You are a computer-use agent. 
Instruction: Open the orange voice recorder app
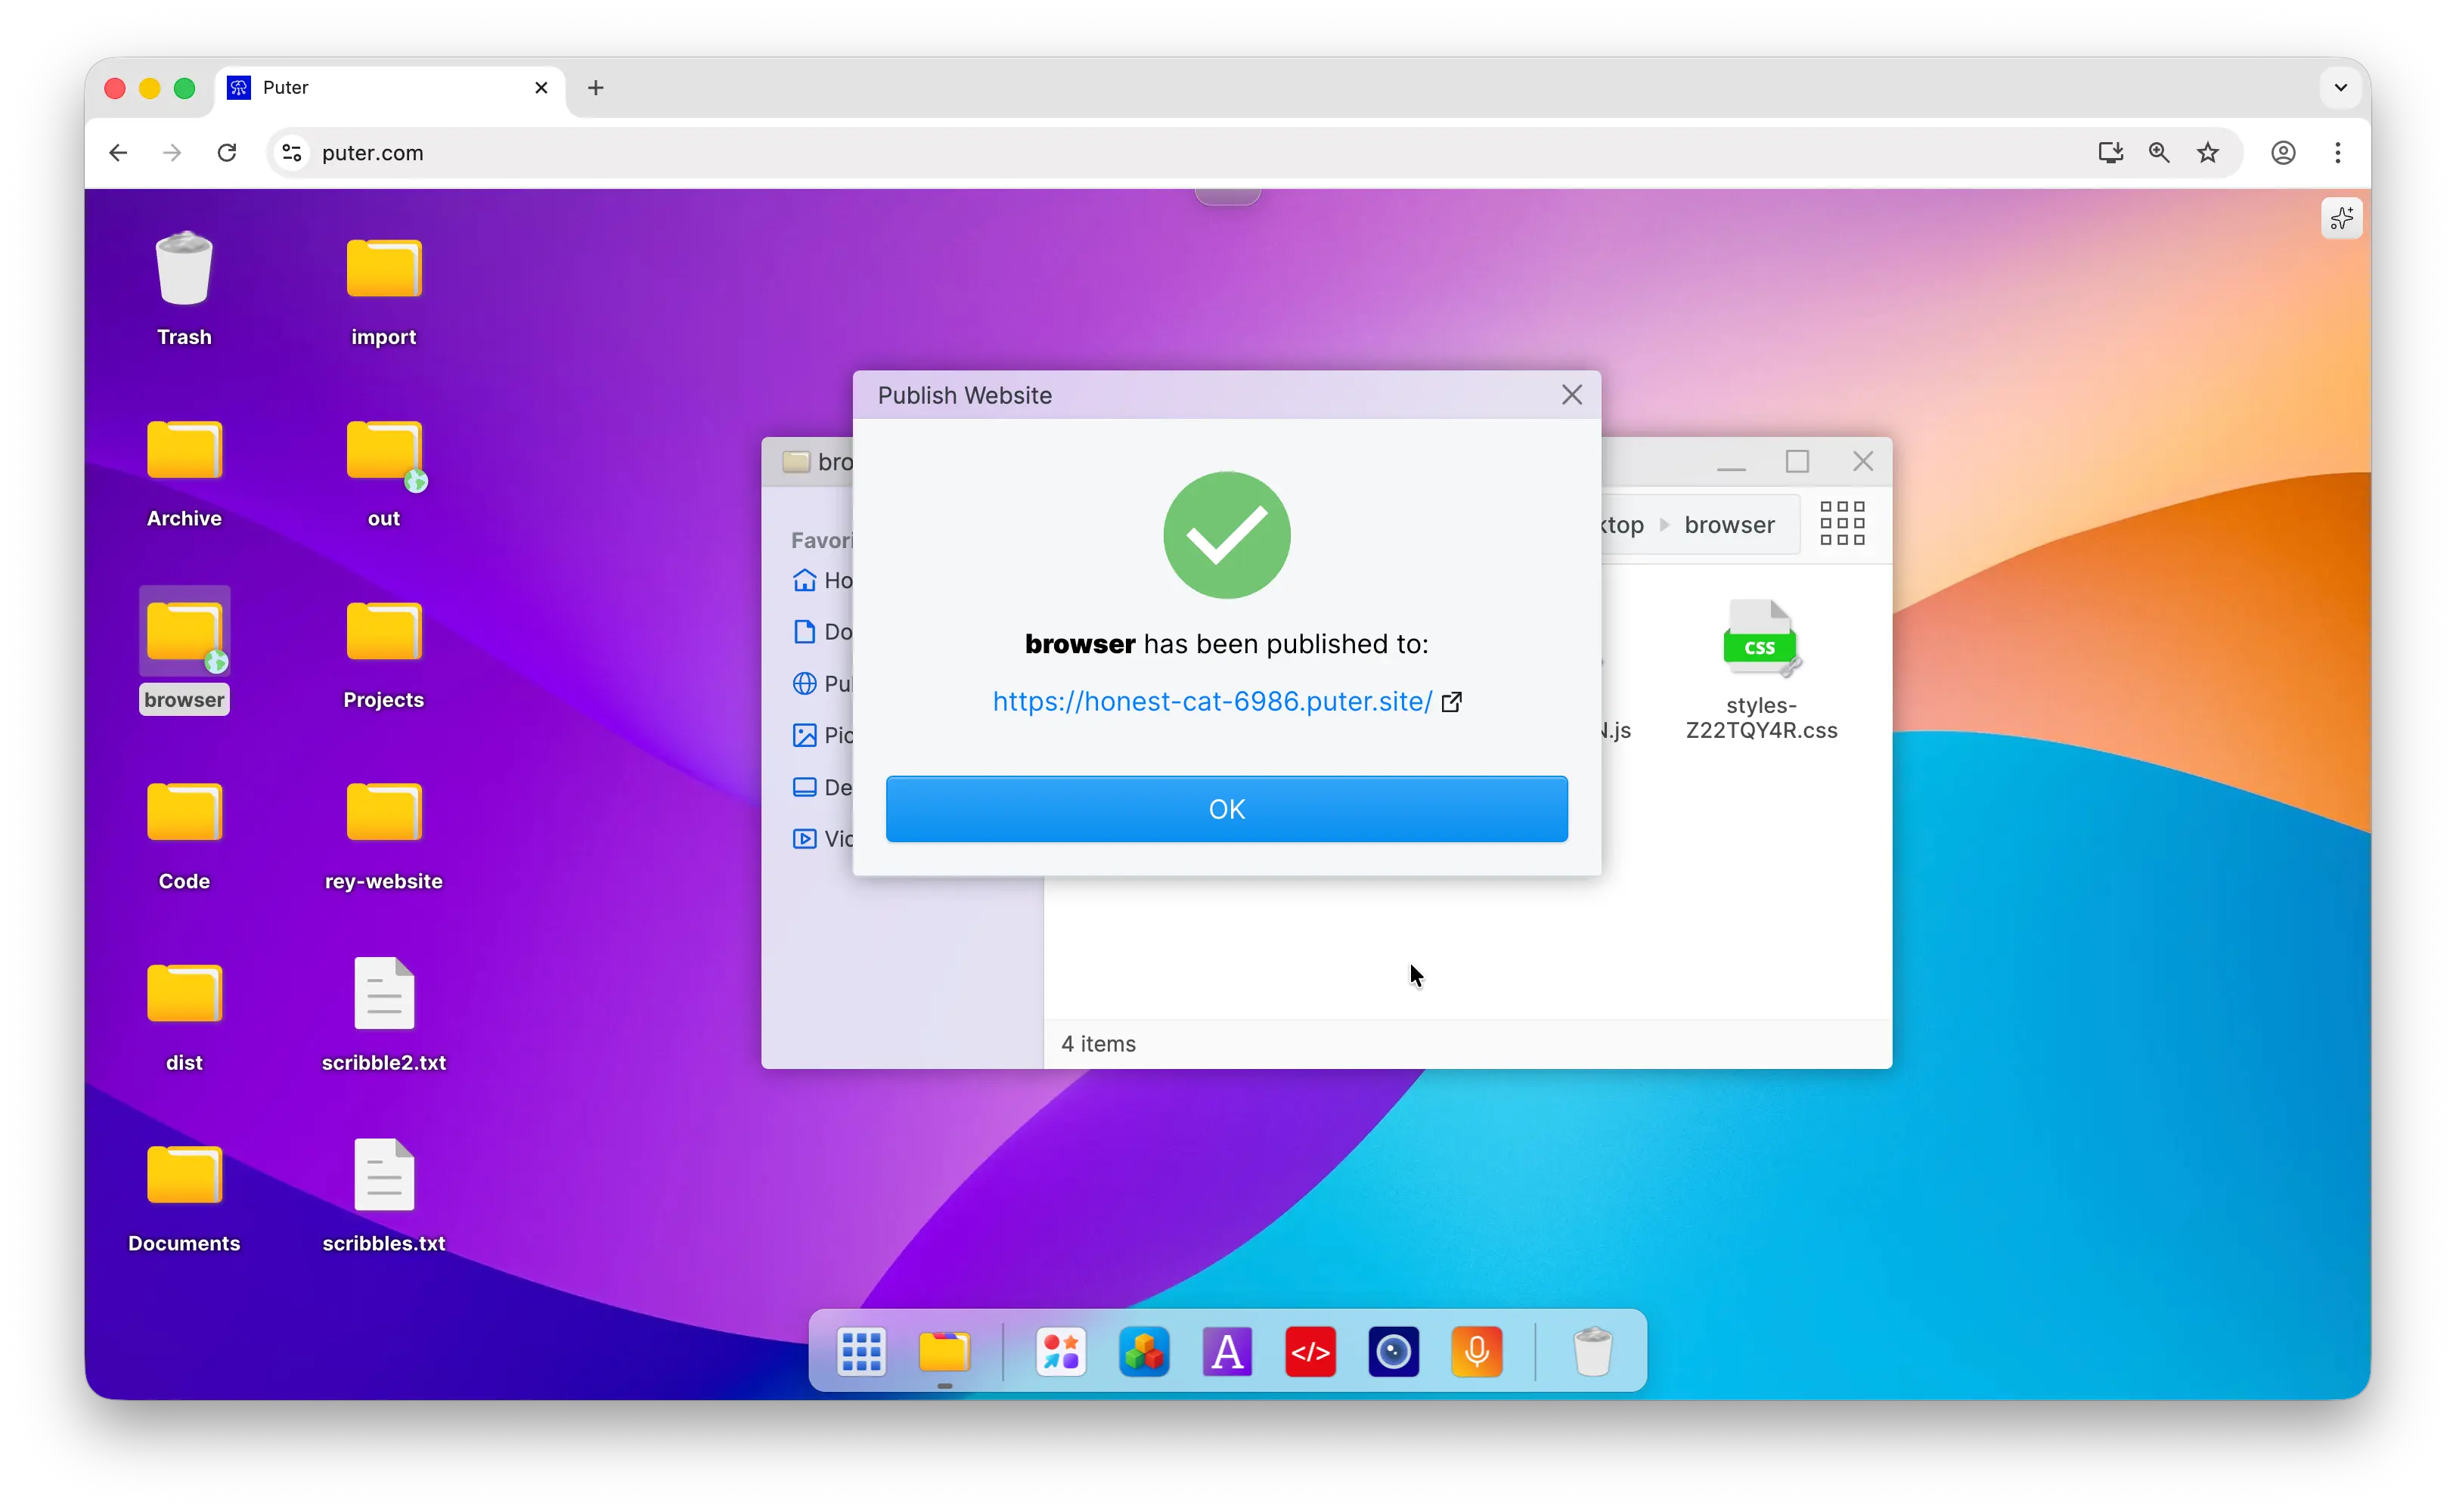pyautogui.click(x=1476, y=1352)
